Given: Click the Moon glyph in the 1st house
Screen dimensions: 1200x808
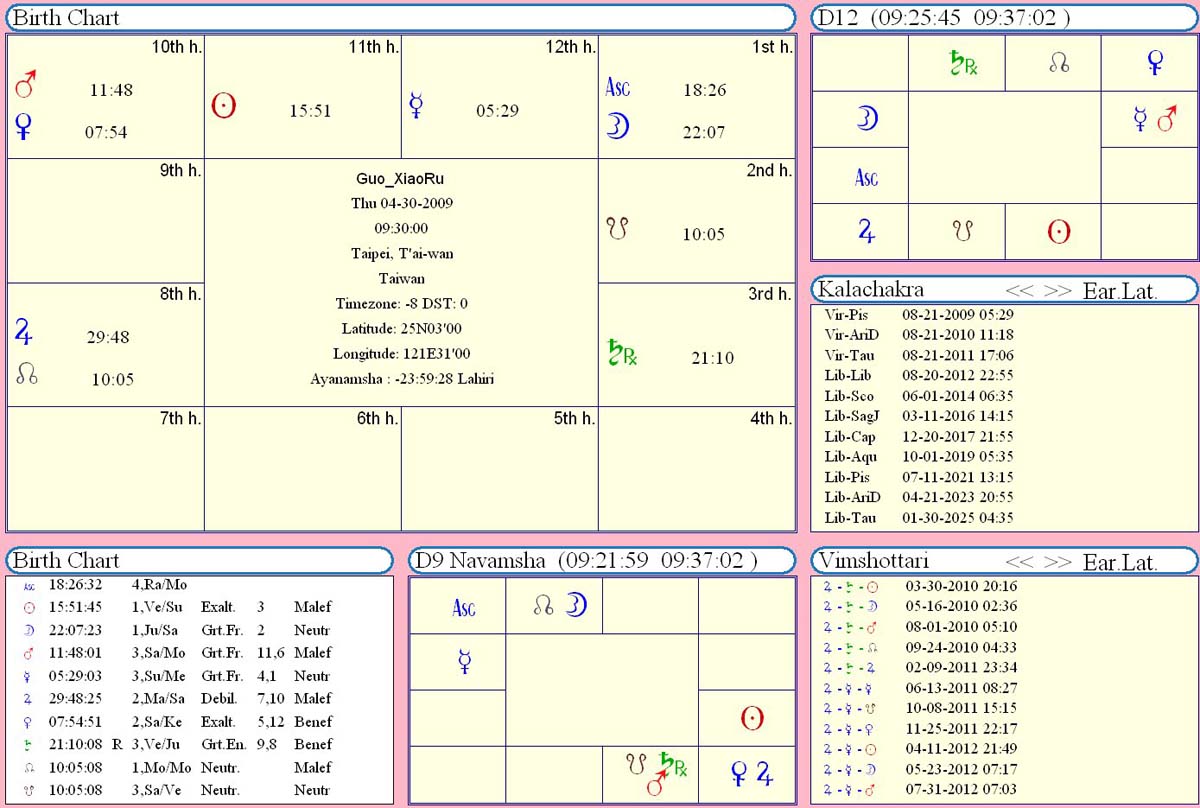Looking at the screenshot, I should point(617,127).
